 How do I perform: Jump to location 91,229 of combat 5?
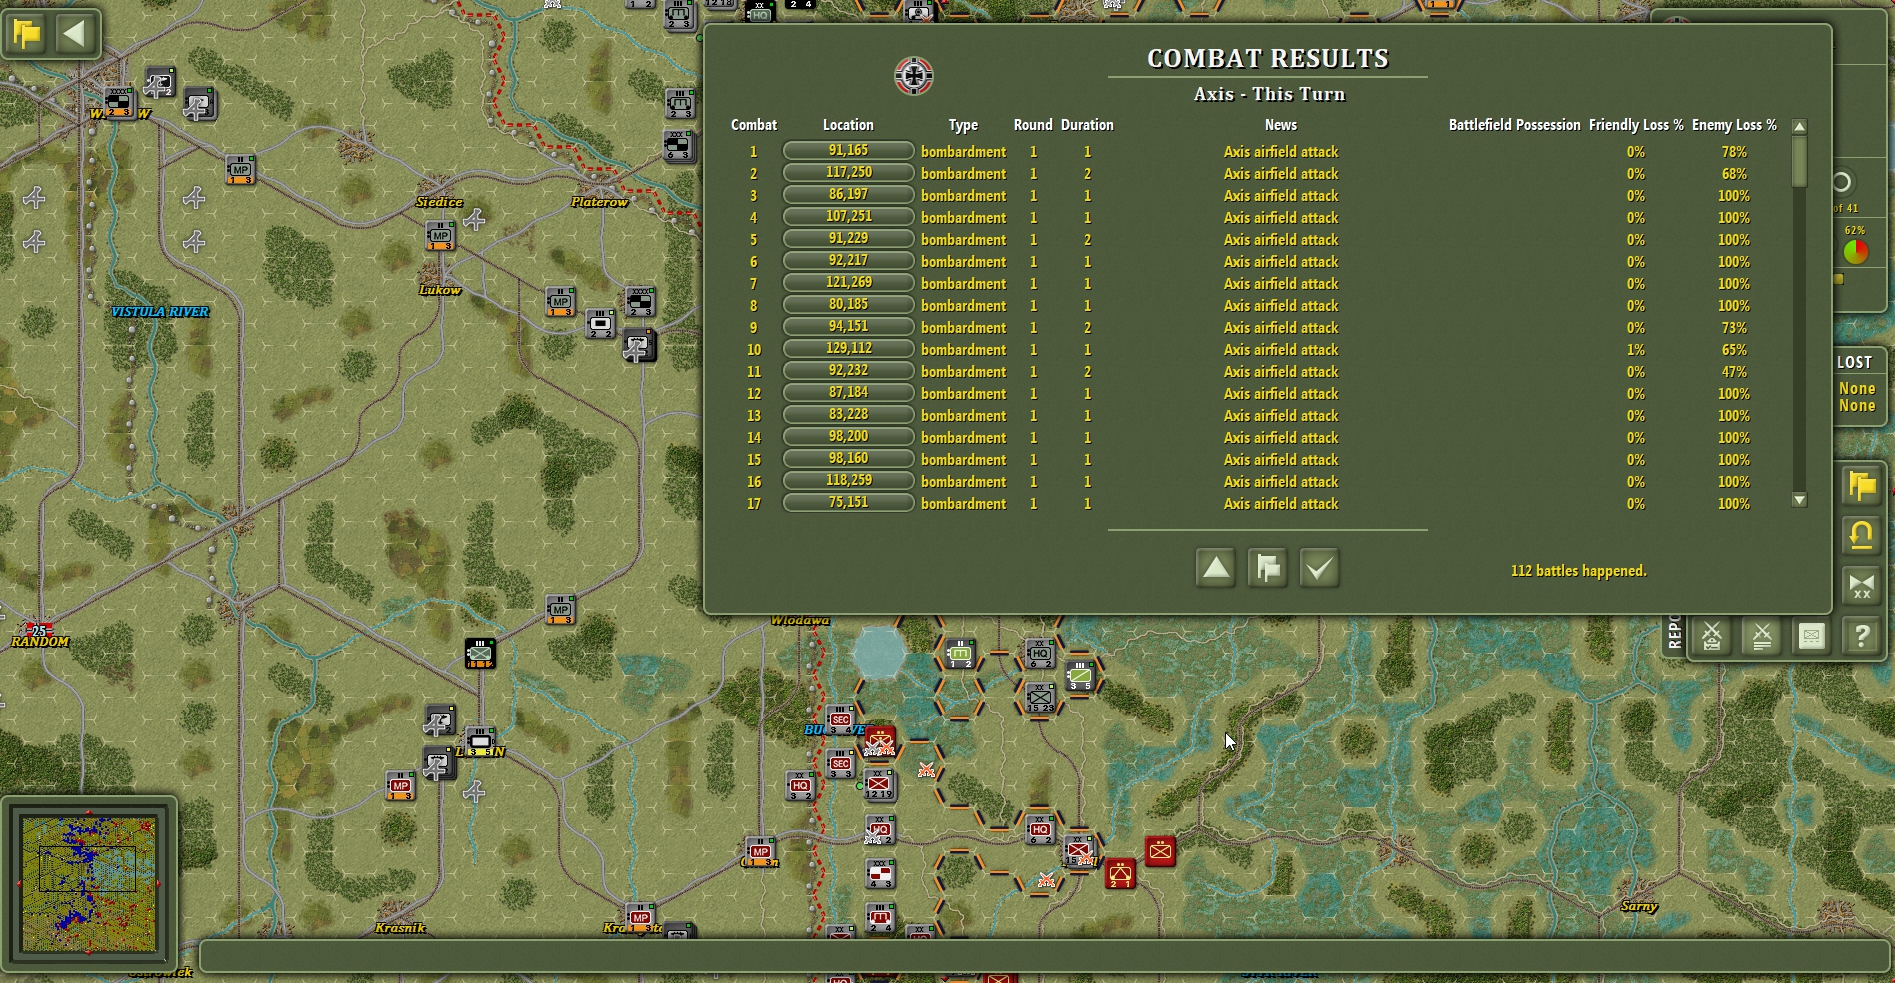848,239
